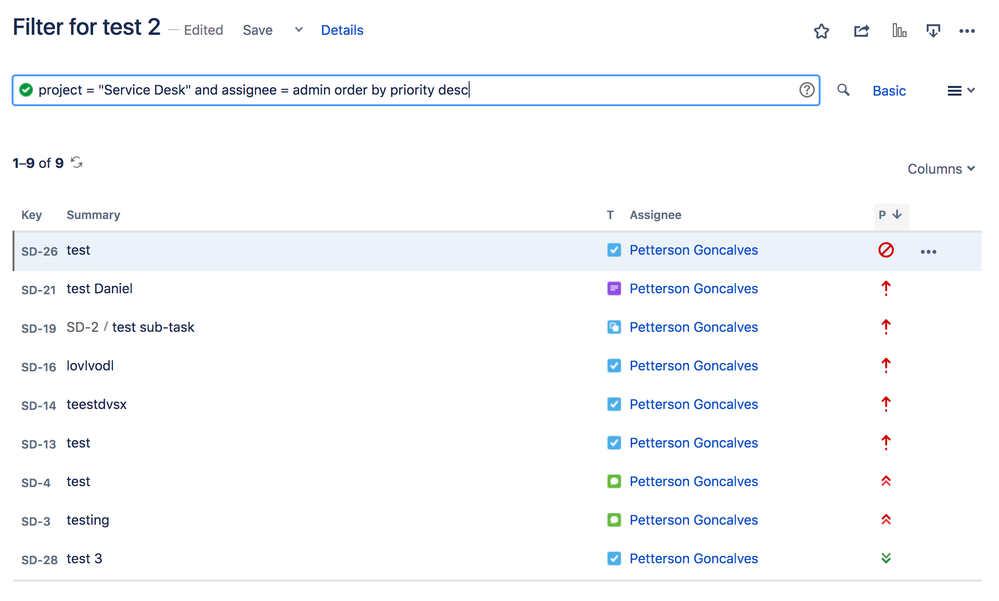Sort by the Summary column header
Image resolution: width=999 pixels, height=601 pixels.
pyautogui.click(x=93, y=215)
